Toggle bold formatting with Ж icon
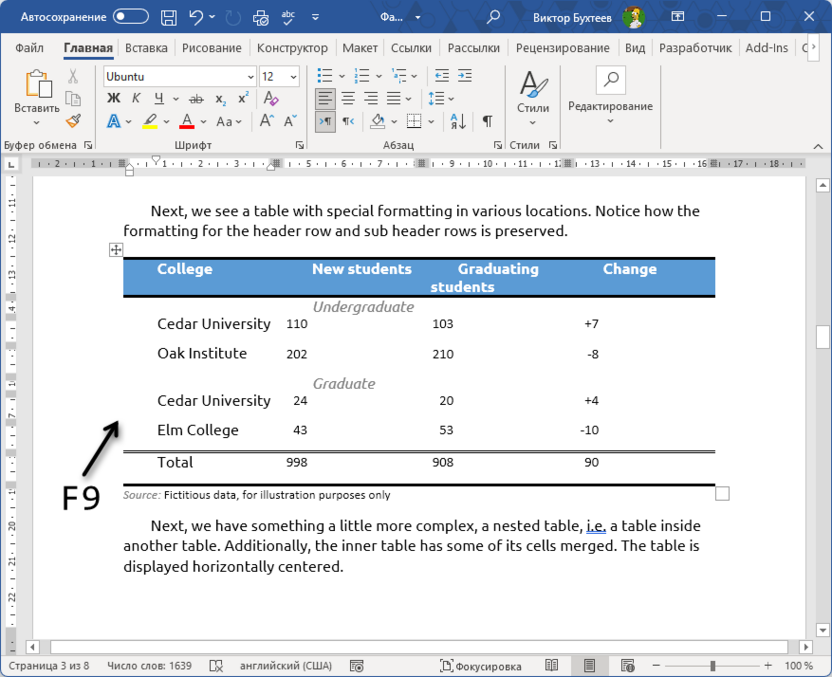The width and height of the screenshot is (832, 677). [114, 97]
